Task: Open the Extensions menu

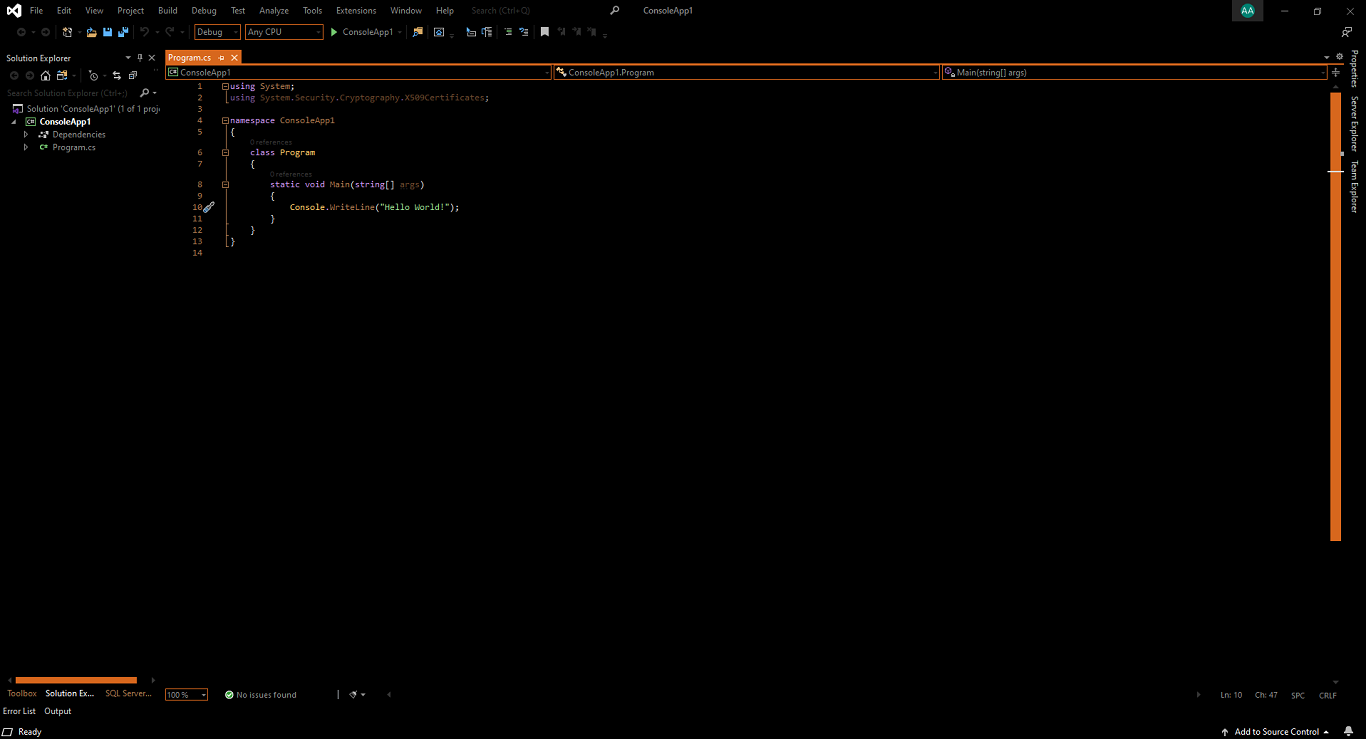Action: (356, 10)
